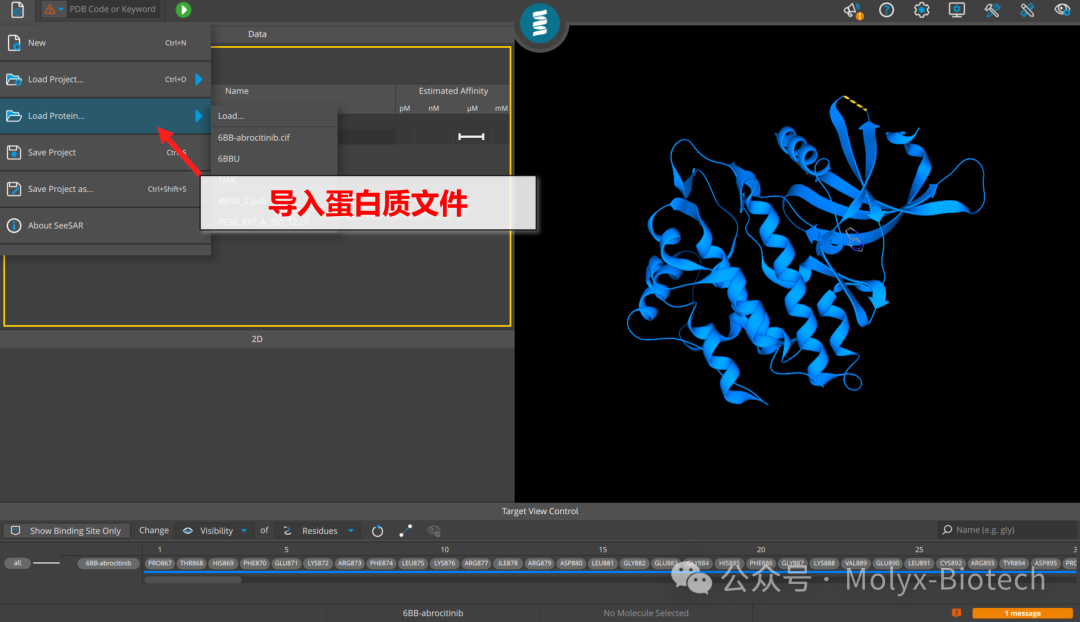Viewport: 1080px width, 622px height.
Task: Click the greyed surface icon in Target View Control
Action: [x=434, y=531]
